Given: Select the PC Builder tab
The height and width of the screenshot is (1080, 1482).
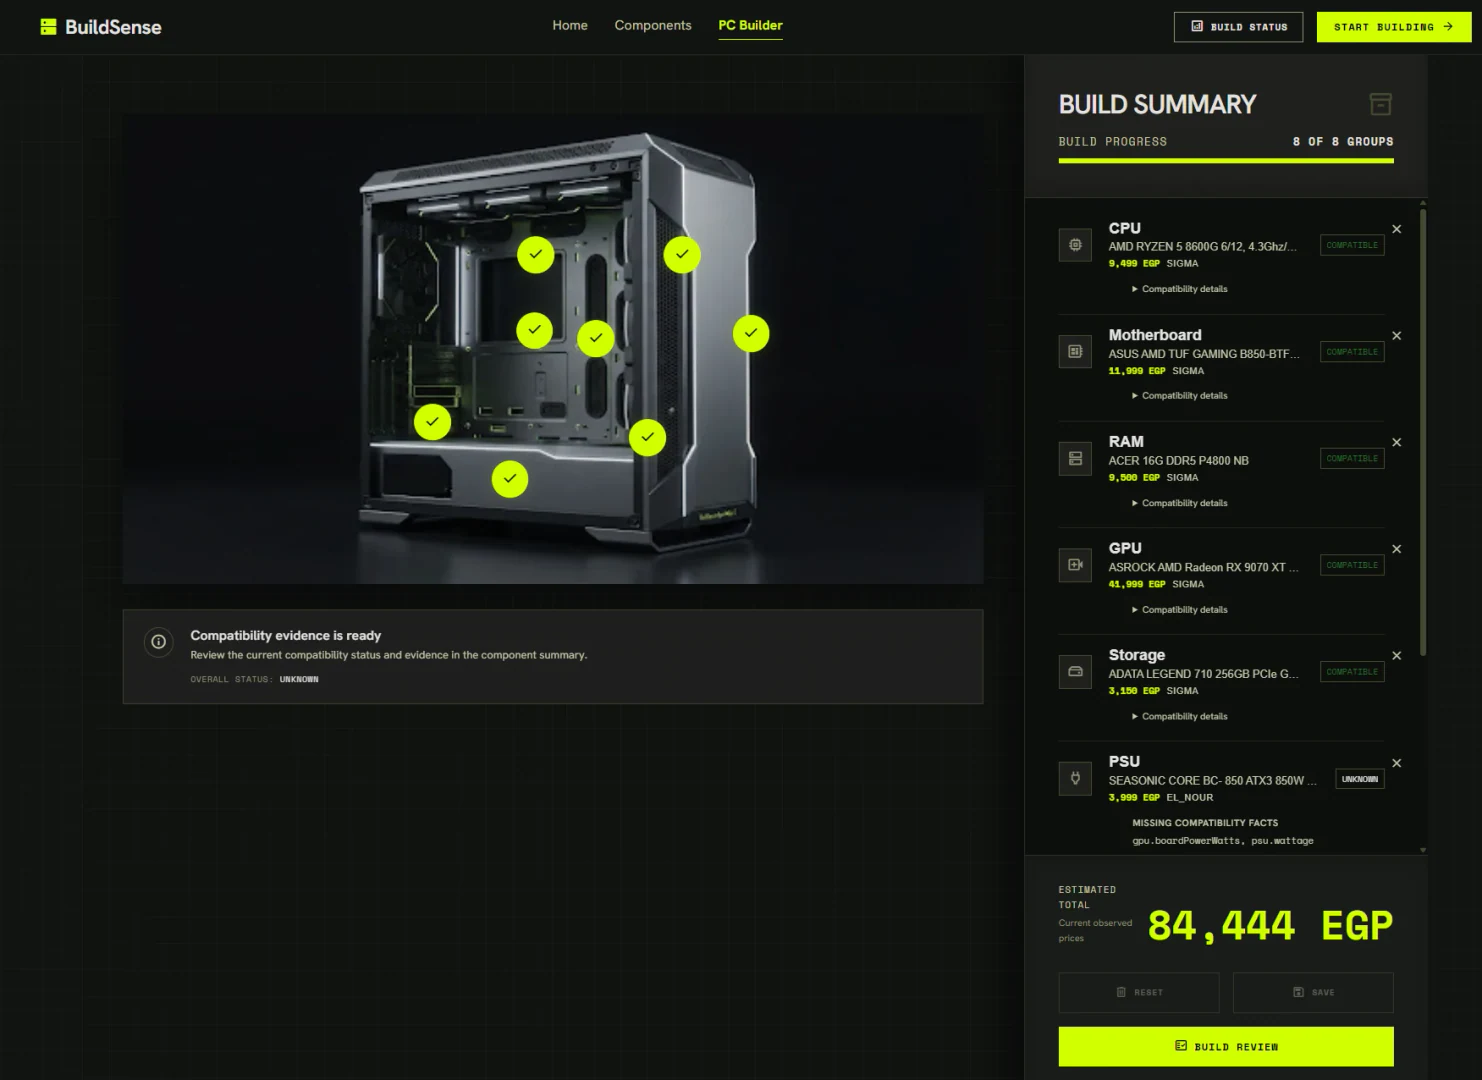Looking at the screenshot, I should pyautogui.click(x=750, y=25).
